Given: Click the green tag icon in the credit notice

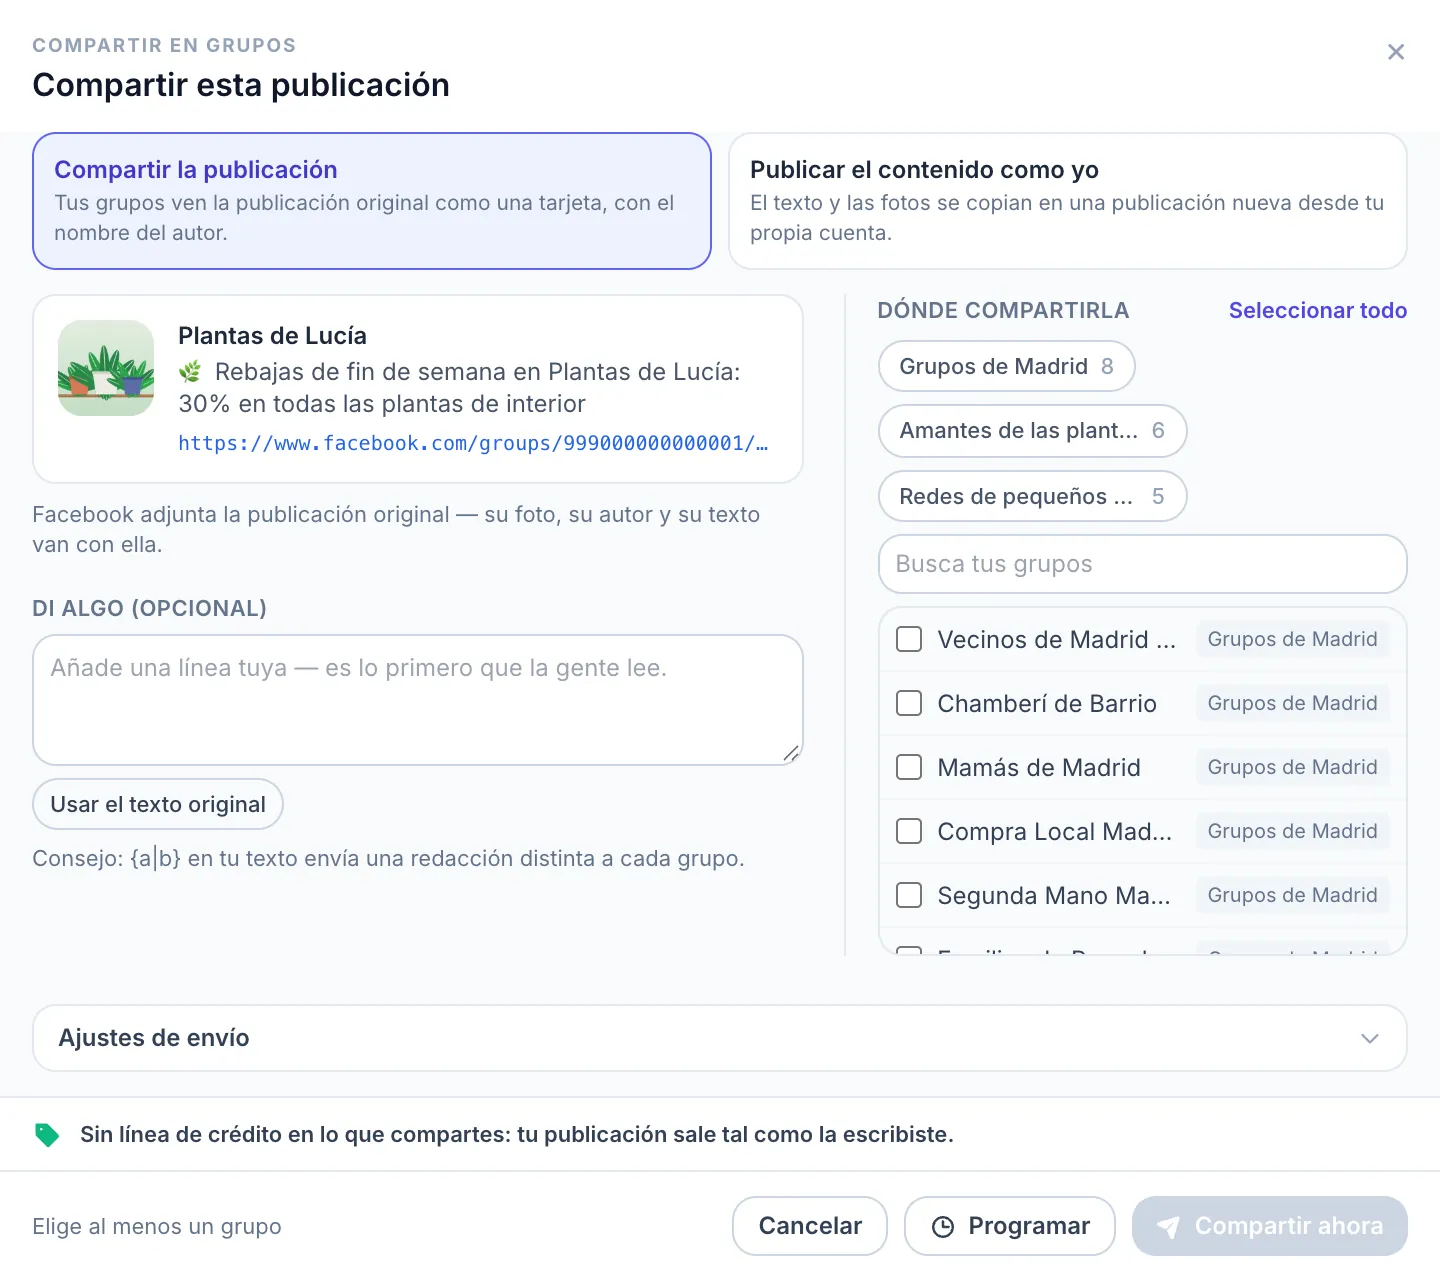Looking at the screenshot, I should click(47, 1134).
